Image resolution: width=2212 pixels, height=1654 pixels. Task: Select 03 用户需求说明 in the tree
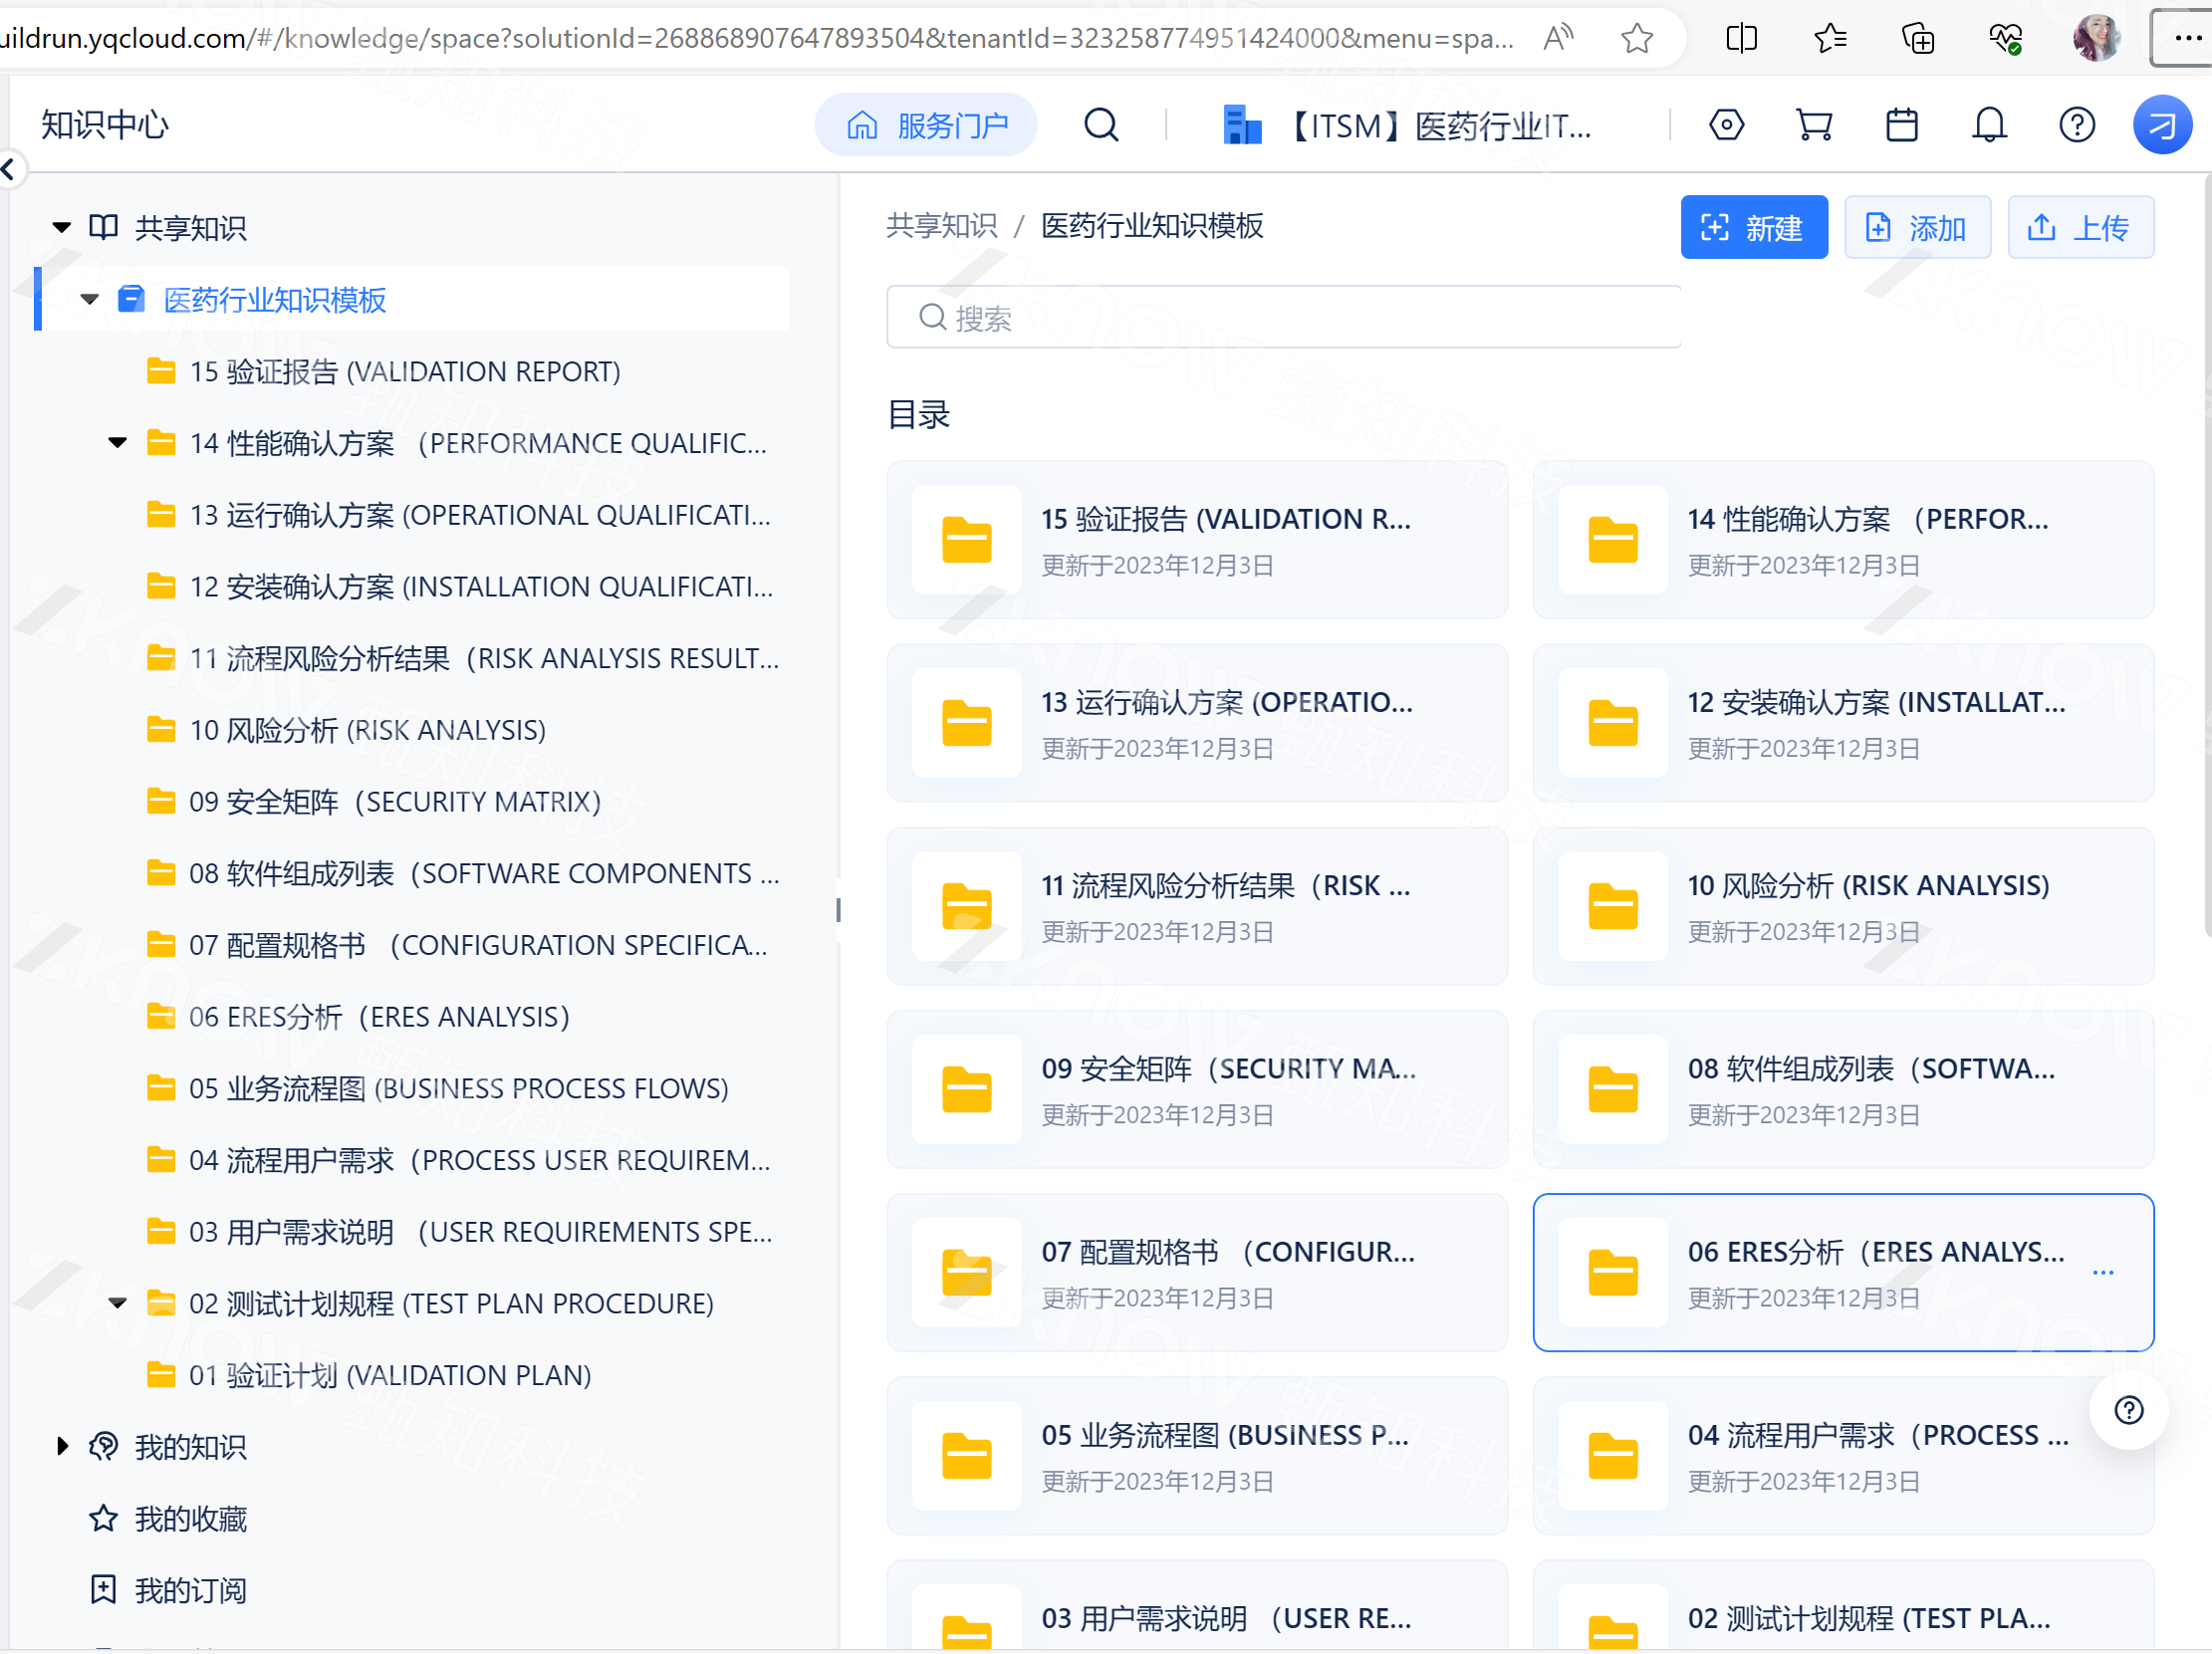pos(480,1232)
